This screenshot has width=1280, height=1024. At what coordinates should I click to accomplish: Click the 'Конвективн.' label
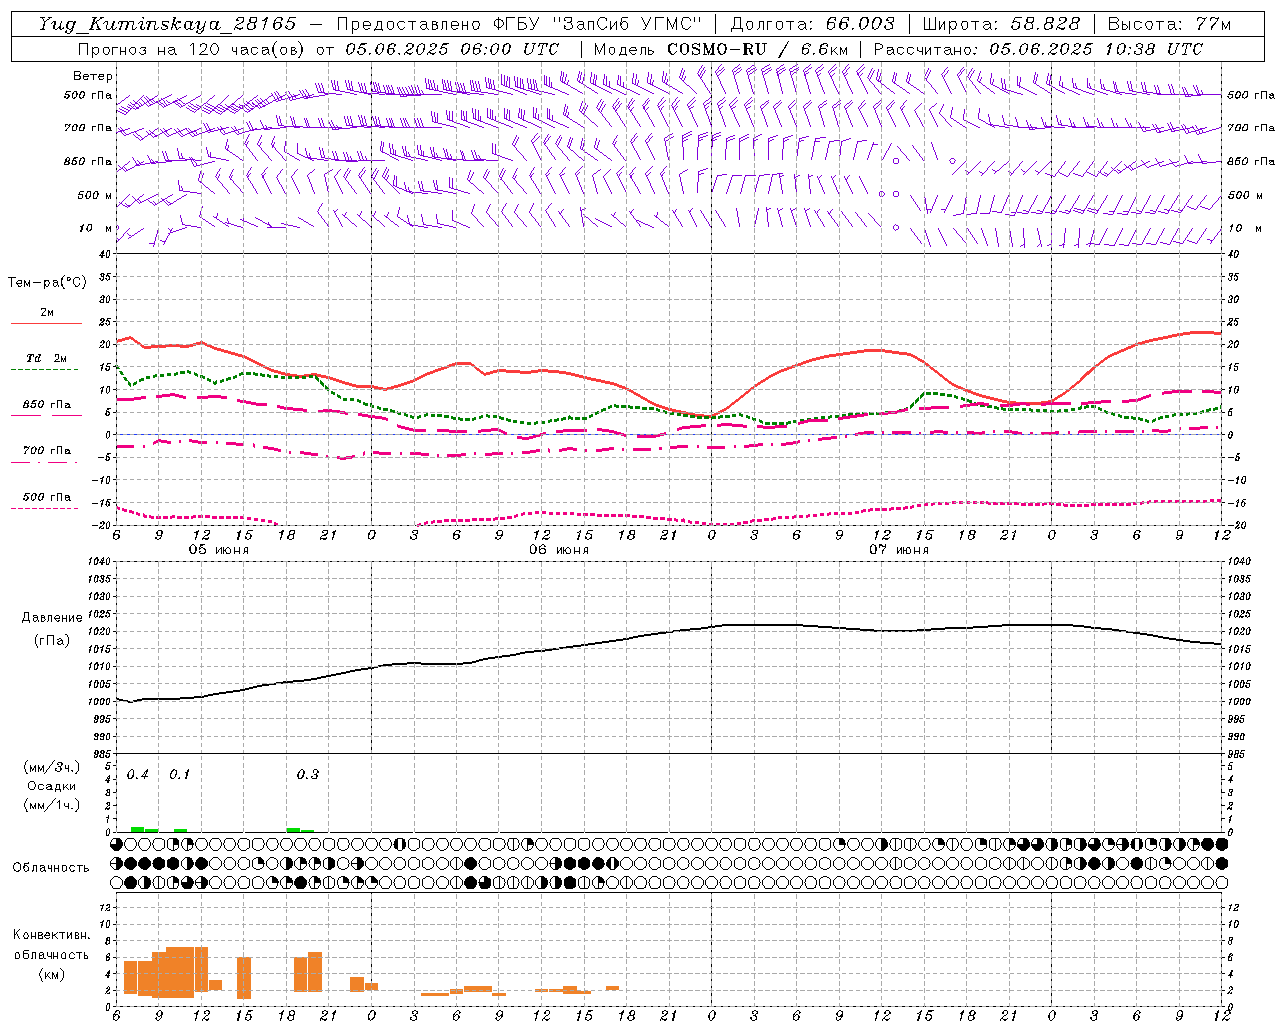tap(51, 935)
